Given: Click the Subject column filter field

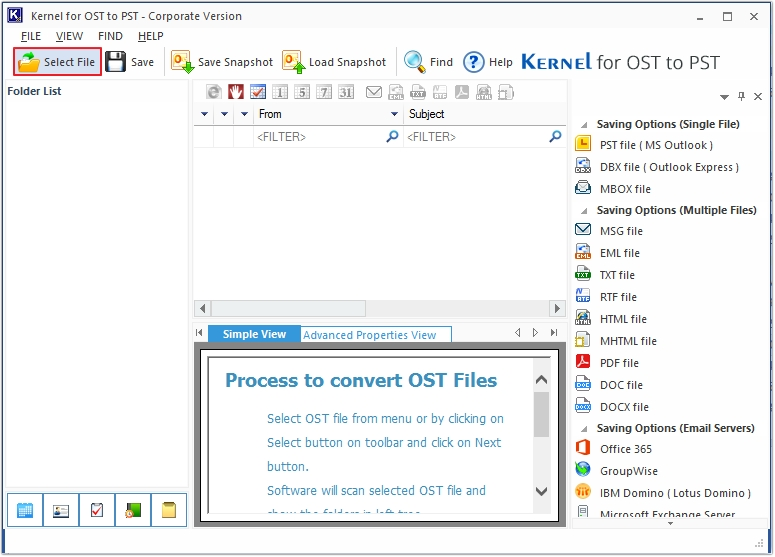Looking at the screenshot, I should point(484,136).
